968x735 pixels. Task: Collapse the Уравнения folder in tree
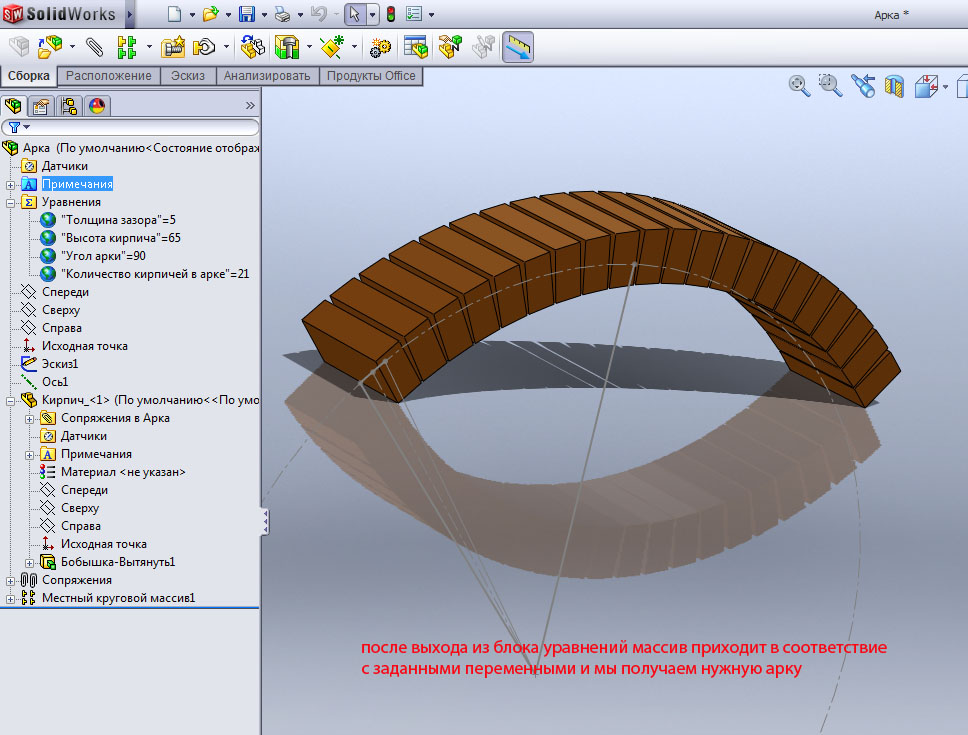tap(11, 202)
